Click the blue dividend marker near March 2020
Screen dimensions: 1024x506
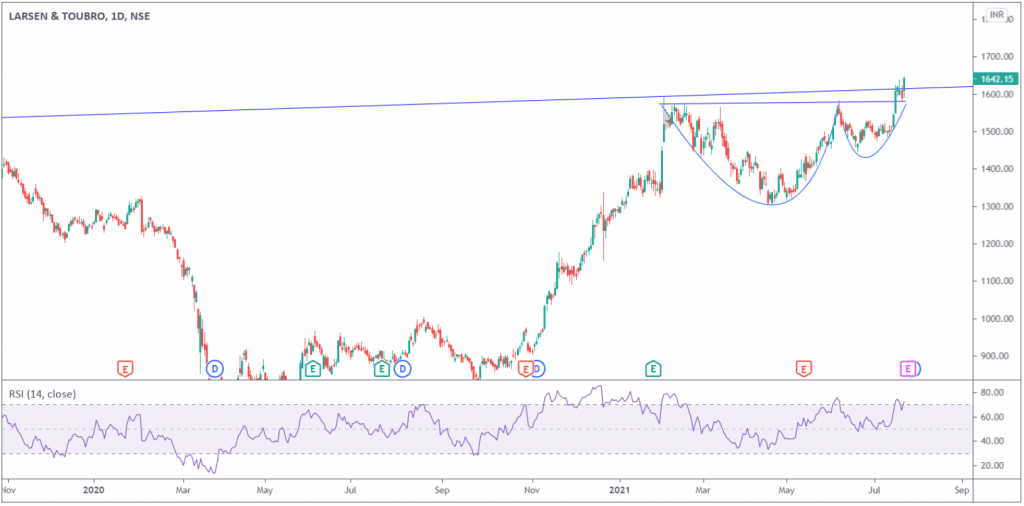click(213, 368)
